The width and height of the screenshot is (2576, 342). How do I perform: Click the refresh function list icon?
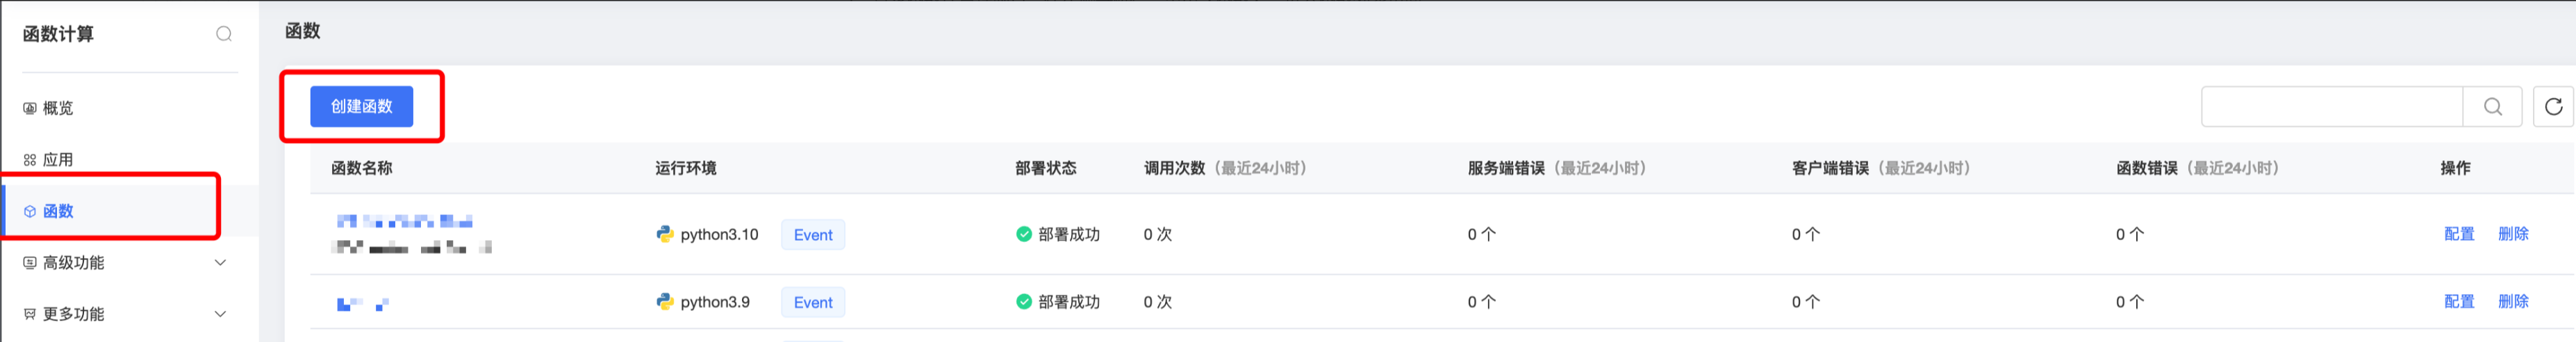click(2553, 107)
